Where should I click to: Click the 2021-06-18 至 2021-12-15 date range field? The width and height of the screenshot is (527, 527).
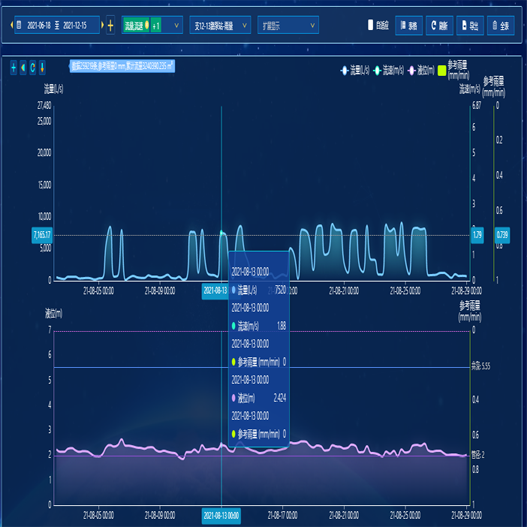[x=57, y=25]
